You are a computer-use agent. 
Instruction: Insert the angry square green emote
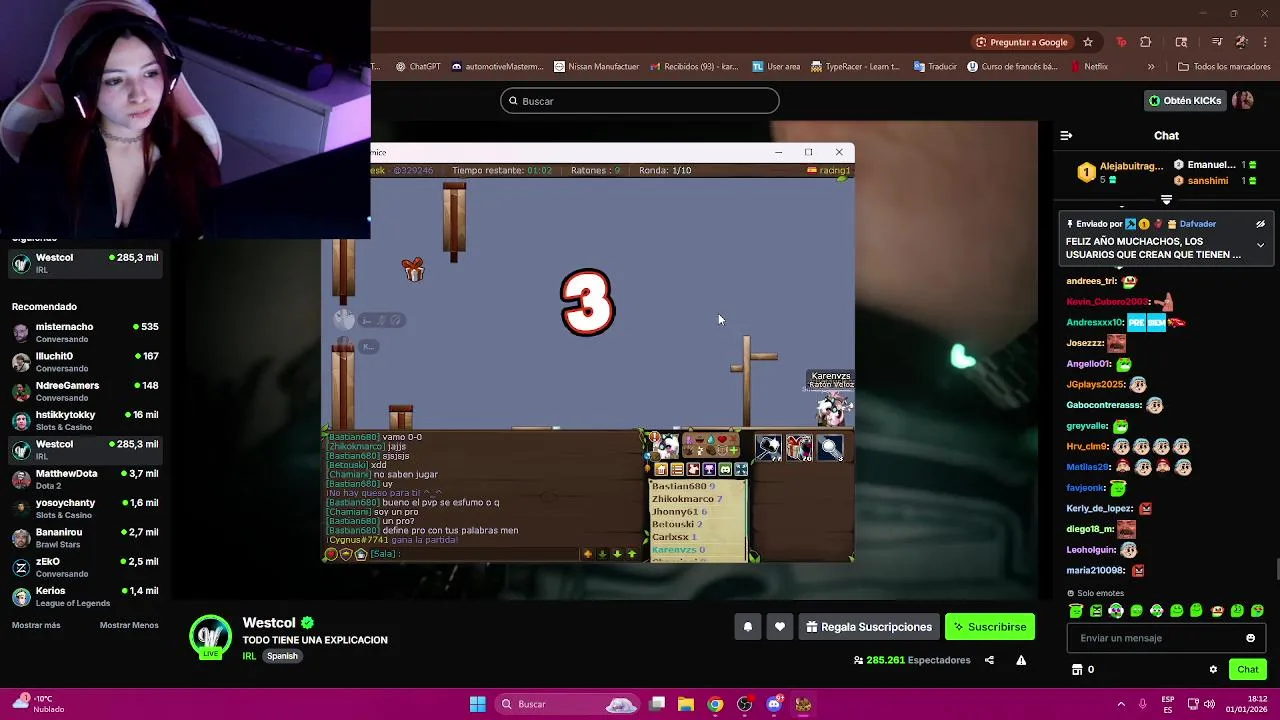coord(1096,611)
